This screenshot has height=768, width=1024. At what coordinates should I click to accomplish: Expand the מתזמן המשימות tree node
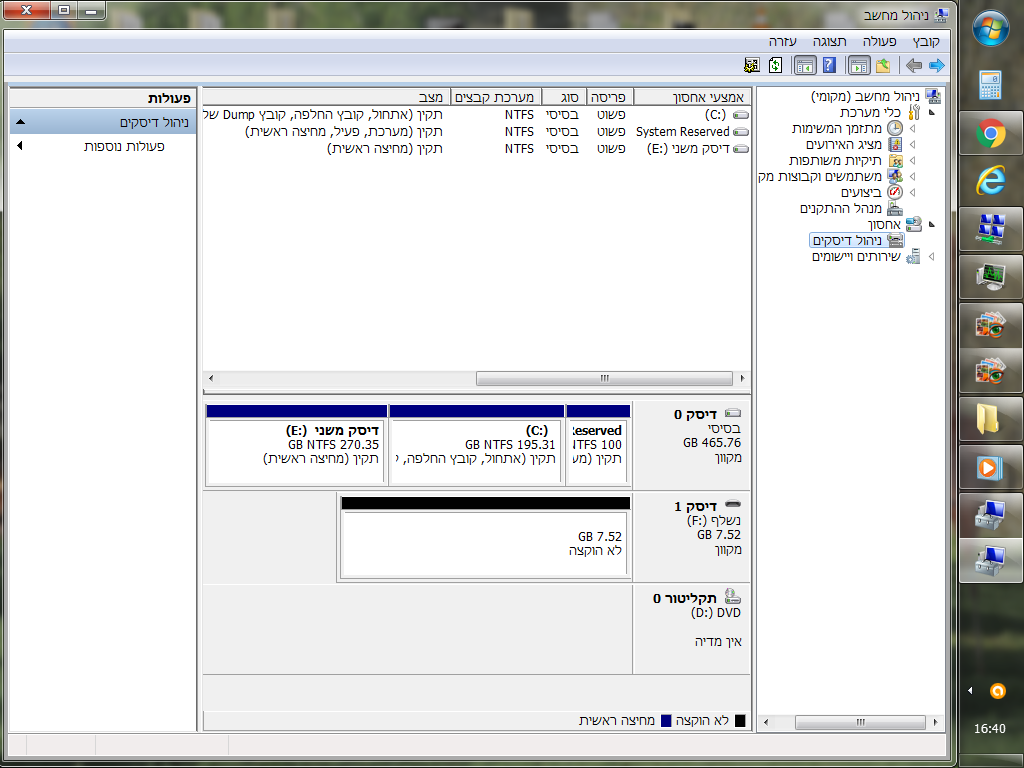coord(912,129)
